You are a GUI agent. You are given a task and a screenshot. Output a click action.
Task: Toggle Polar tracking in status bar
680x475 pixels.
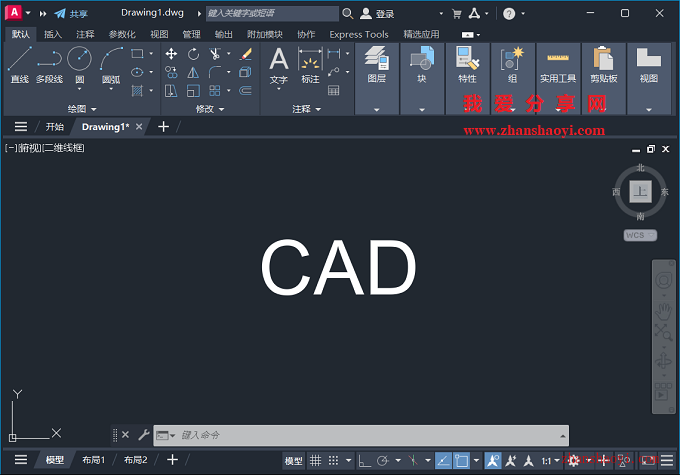click(382, 461)
